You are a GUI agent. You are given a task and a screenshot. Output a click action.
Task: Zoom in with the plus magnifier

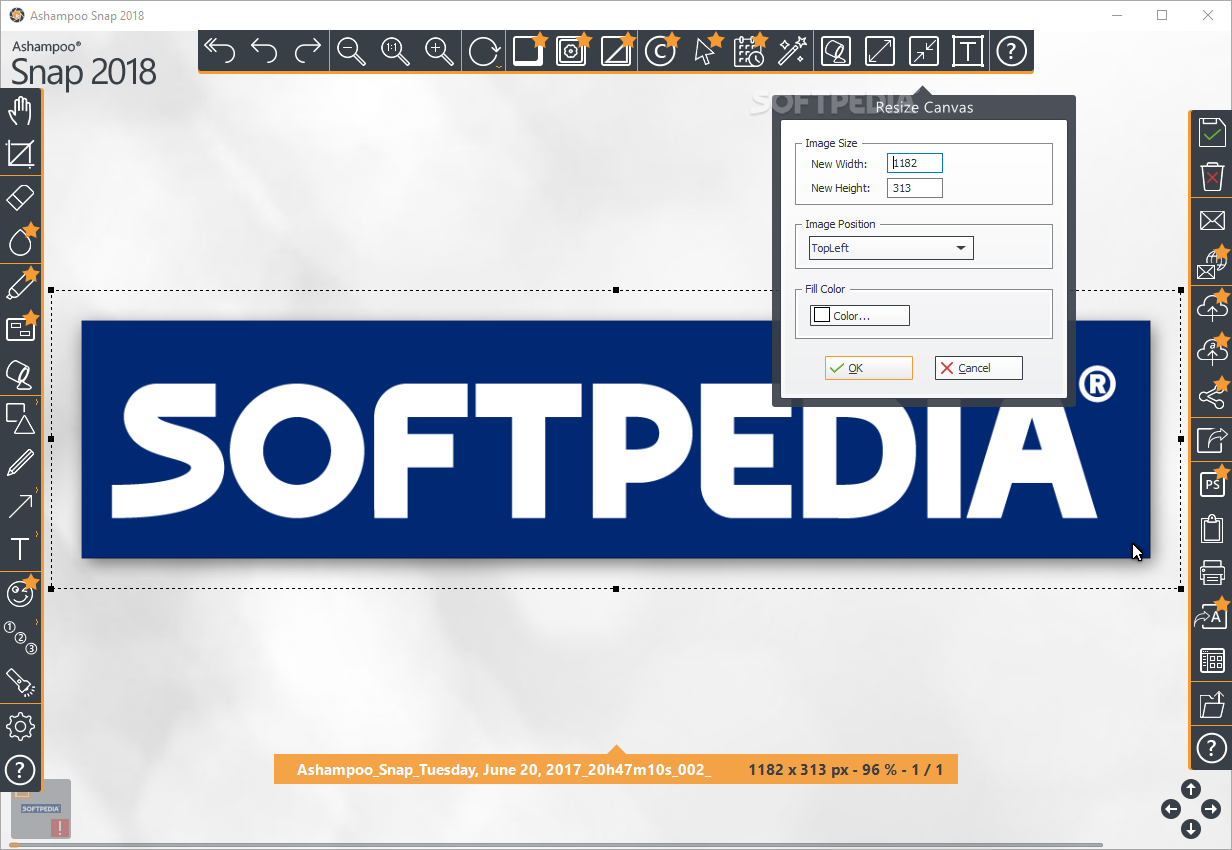point(440,51)
